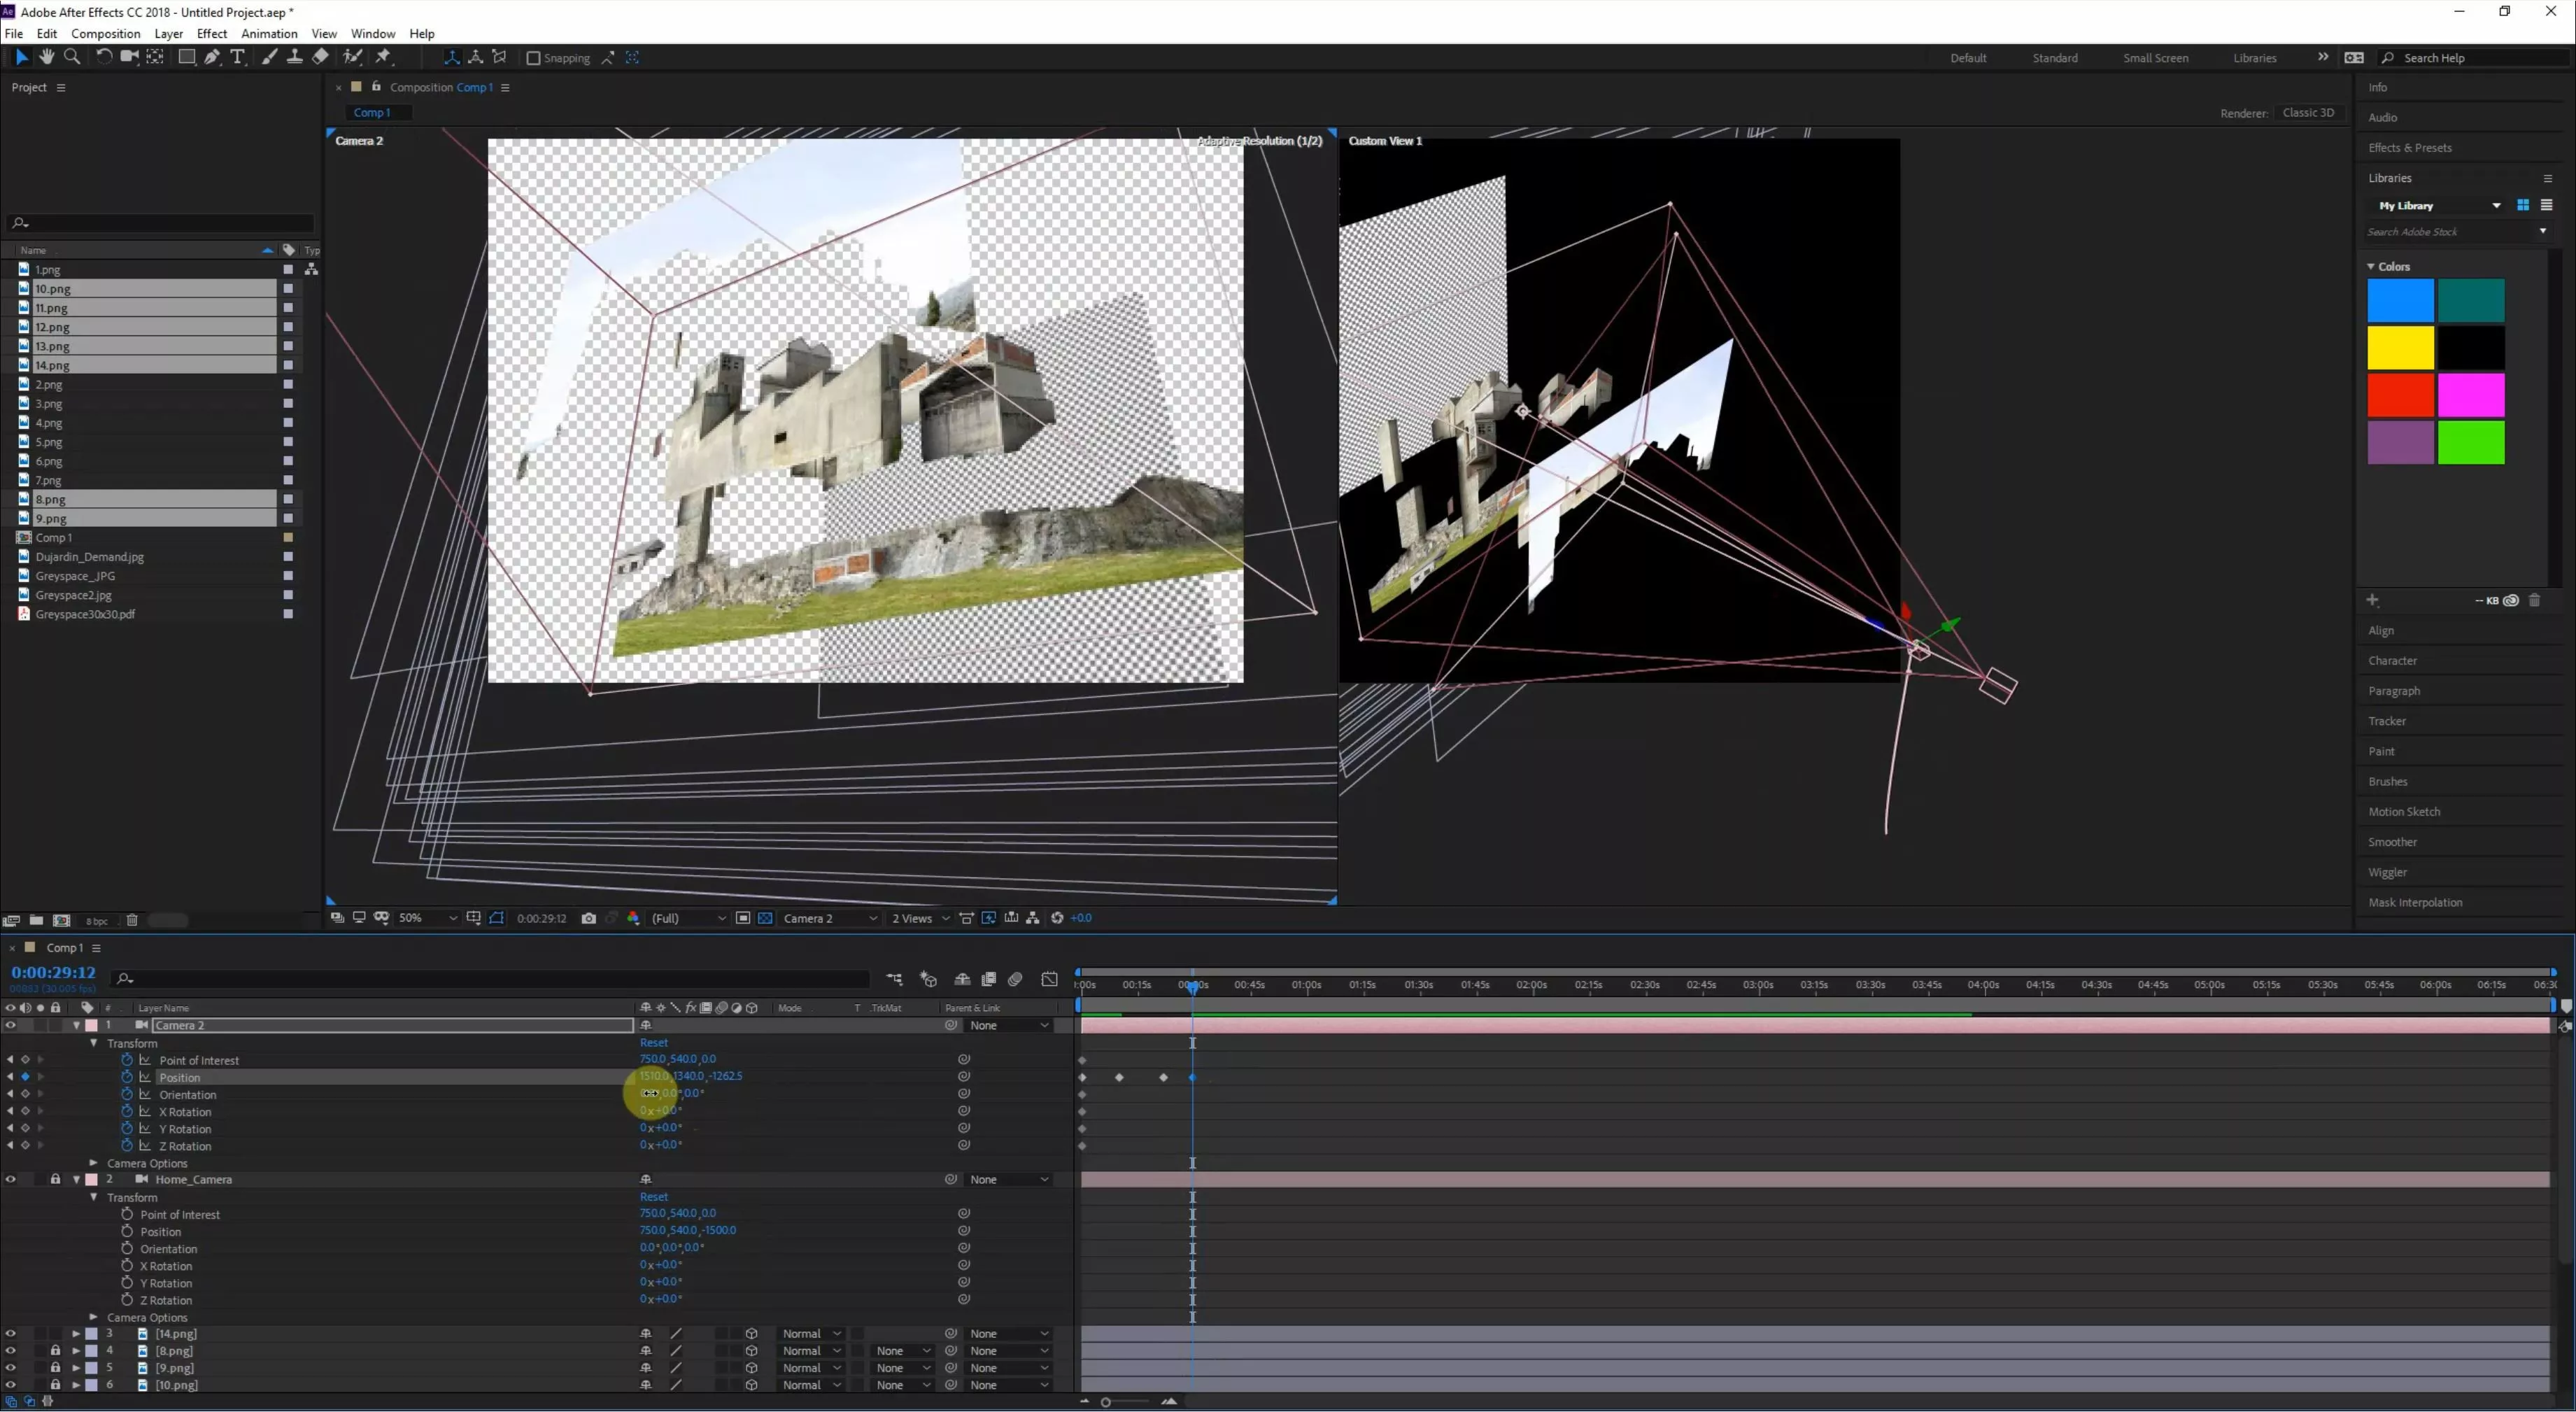
Task: Reset the Camera 2 Transform
Action: pyautogui.click(x=654, y=1042)
